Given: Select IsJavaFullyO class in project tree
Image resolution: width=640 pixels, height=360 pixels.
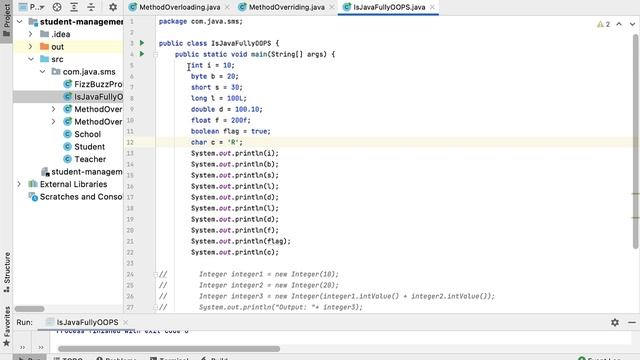Looking at the screenshot, I should point(93,97).
